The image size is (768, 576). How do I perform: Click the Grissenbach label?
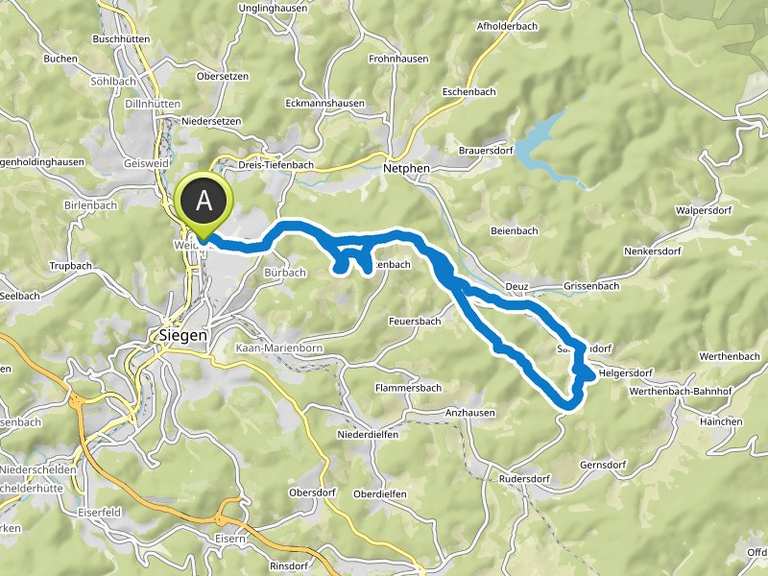tap(591, 286)
